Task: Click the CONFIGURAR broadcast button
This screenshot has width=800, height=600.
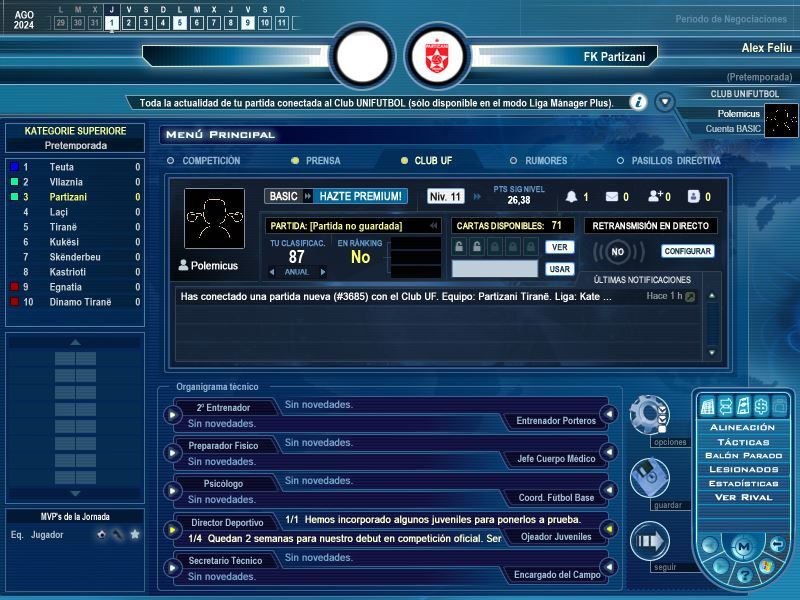Action: point(687,251)
